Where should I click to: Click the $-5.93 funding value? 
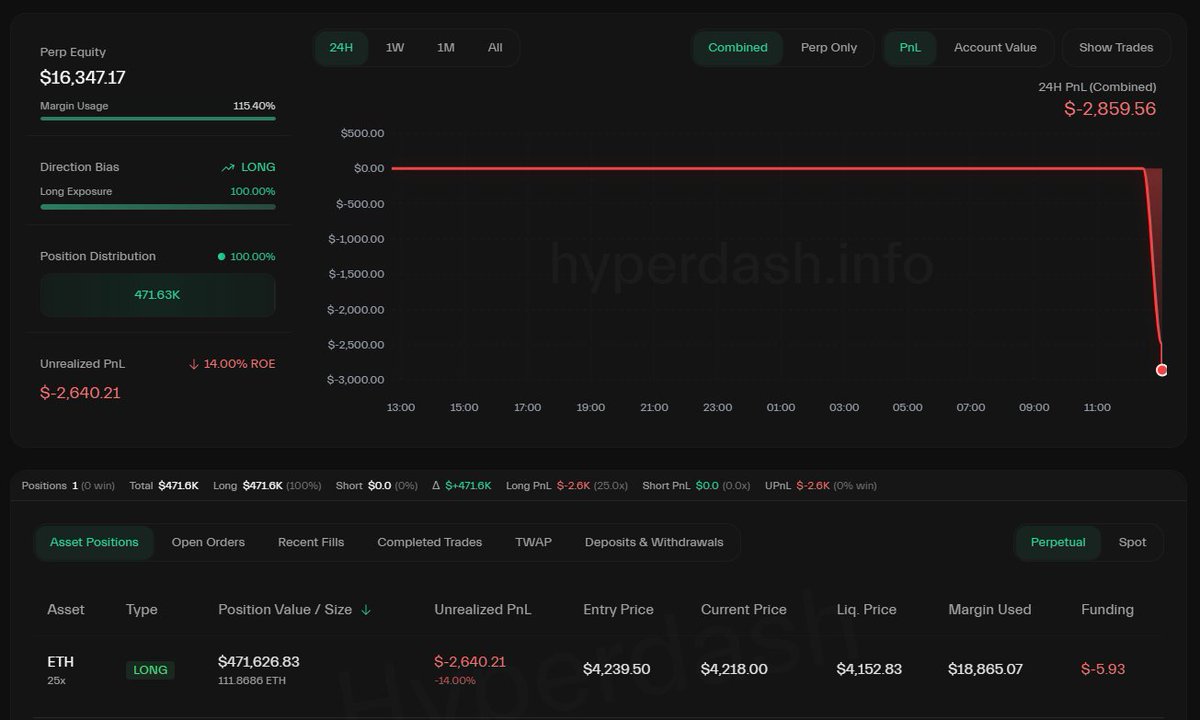pyautogui.click(x=1103, y=669)
